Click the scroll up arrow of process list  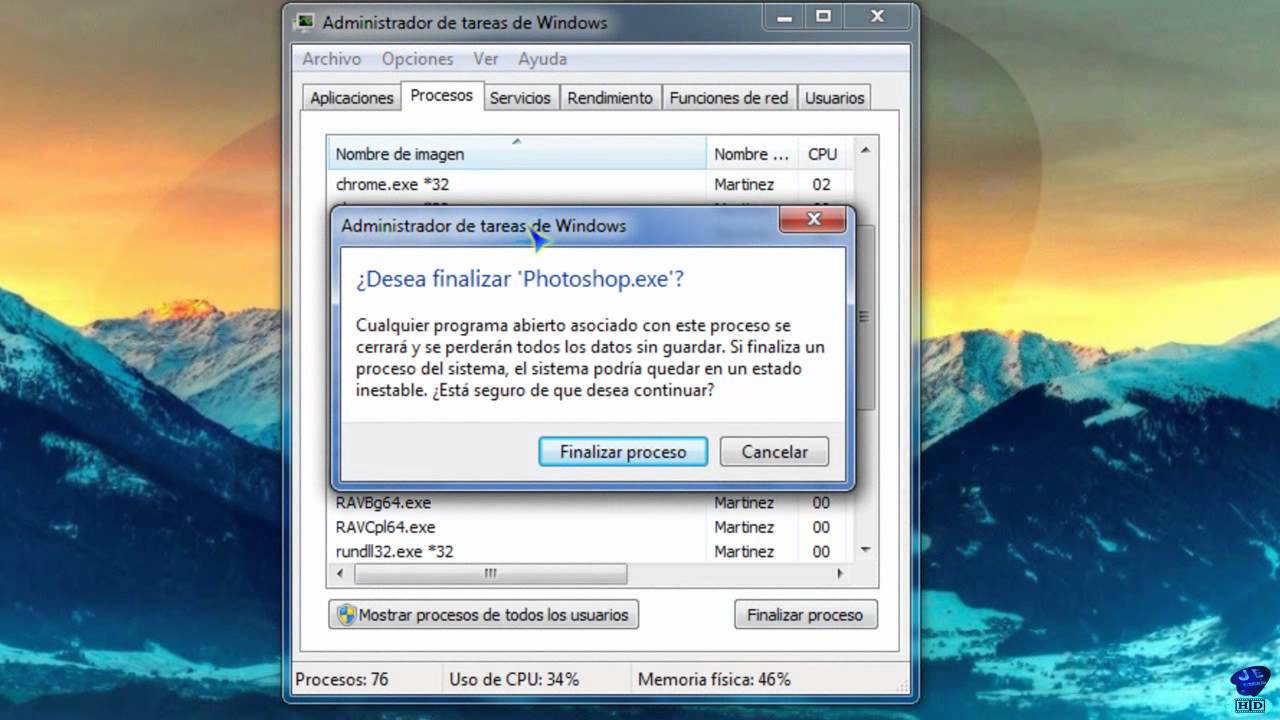tap(865, 150)
